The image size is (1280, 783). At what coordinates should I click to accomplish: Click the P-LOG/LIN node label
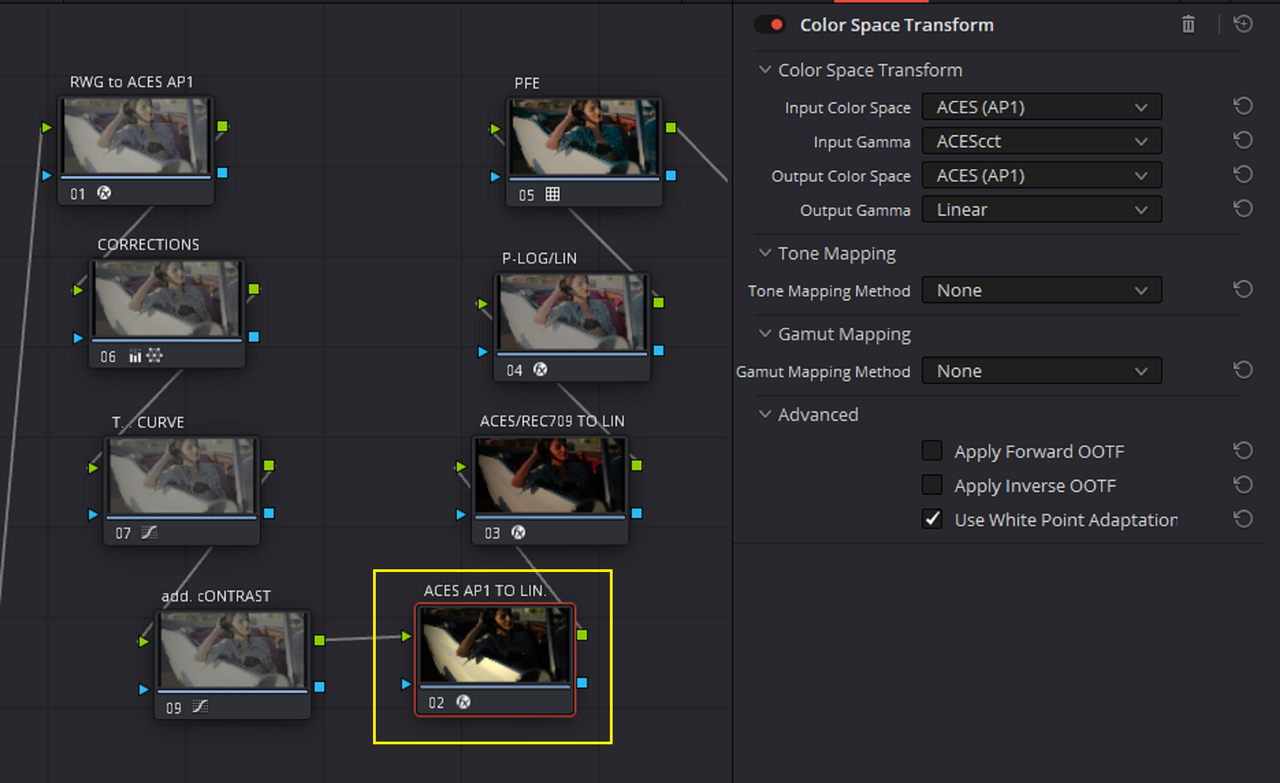pos(539,258)
